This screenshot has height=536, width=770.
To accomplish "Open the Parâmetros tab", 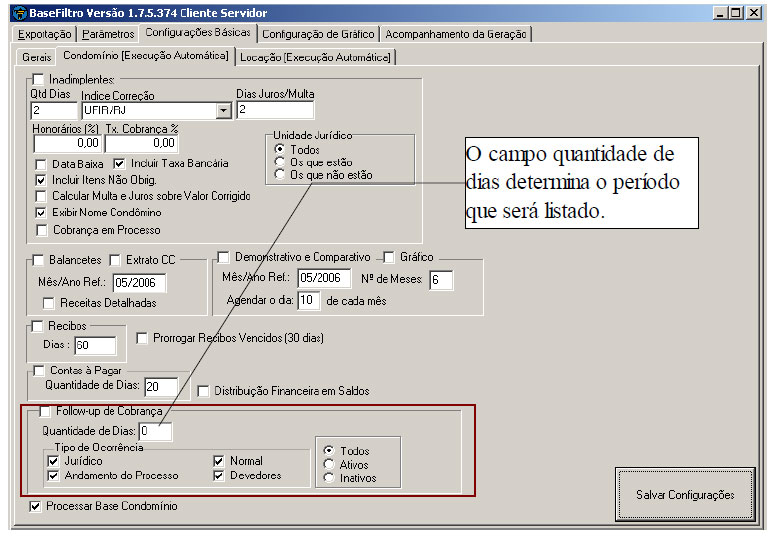I will 109,34.
